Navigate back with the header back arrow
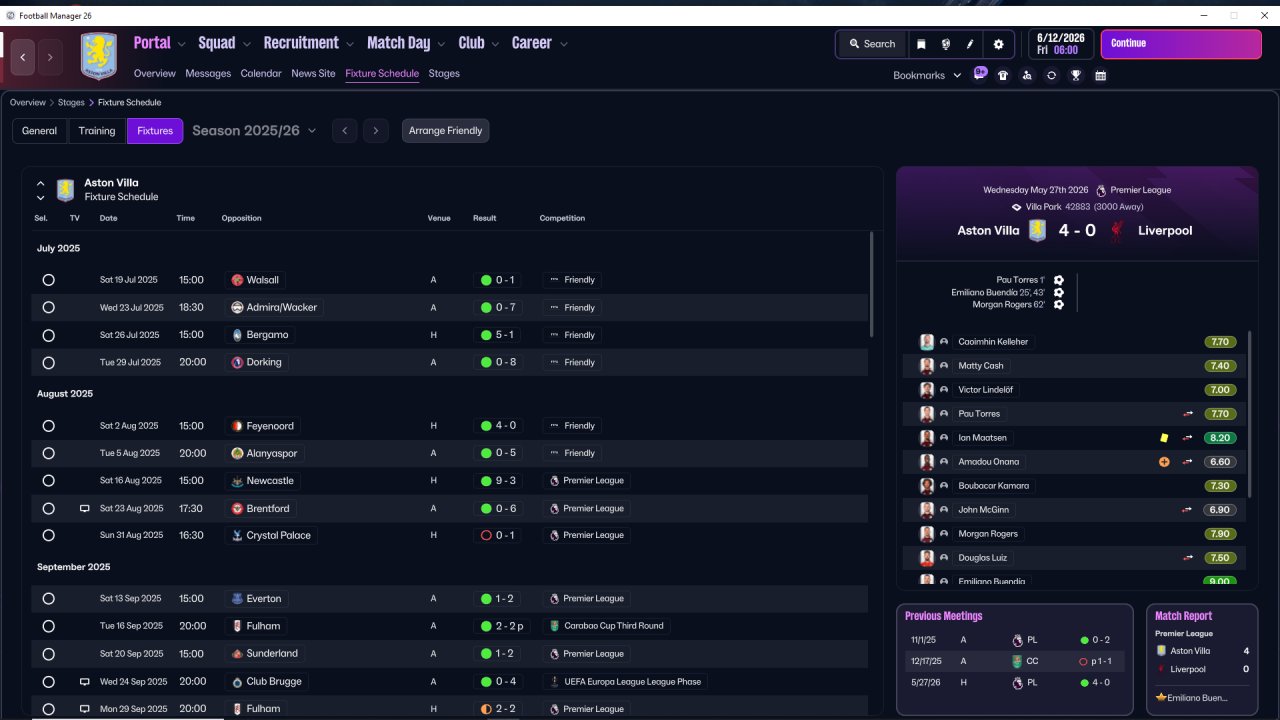Image resolution: width=1280 pixels, height=720 pixels. coord(23,58)
